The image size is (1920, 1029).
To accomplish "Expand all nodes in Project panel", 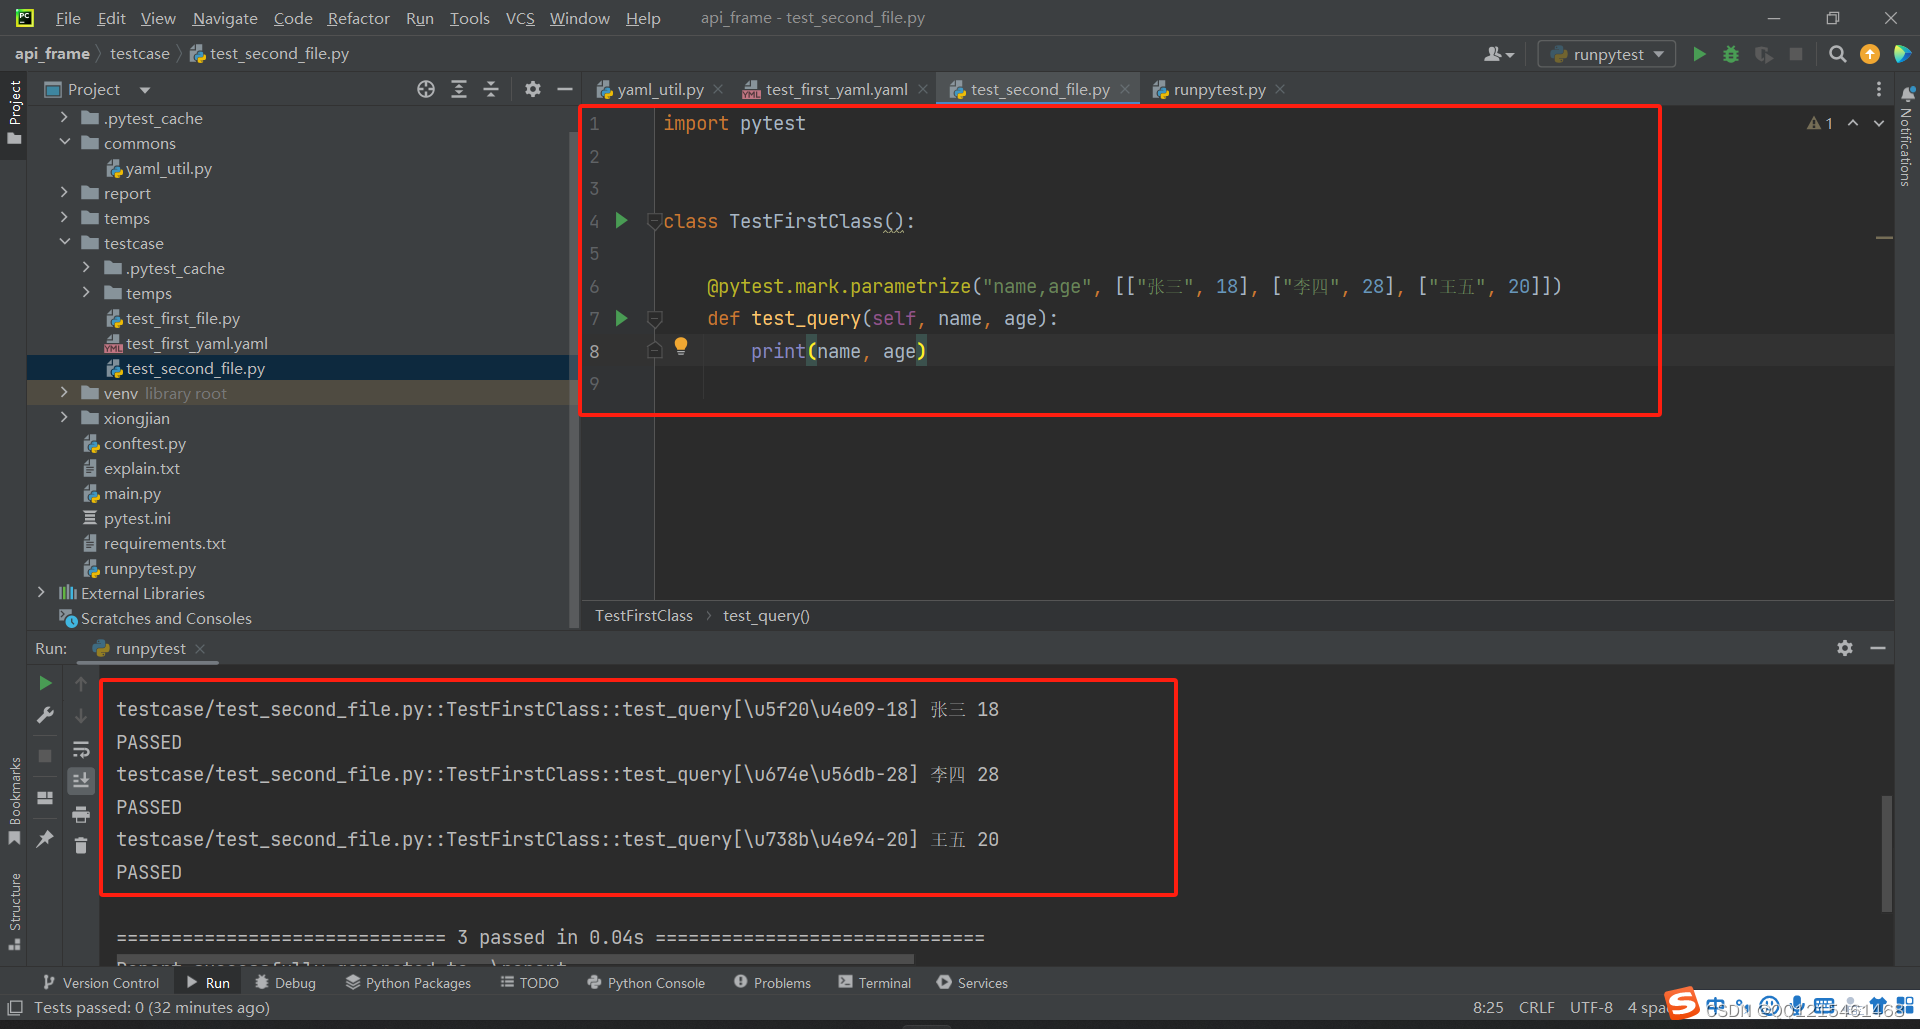I will 459,89.
